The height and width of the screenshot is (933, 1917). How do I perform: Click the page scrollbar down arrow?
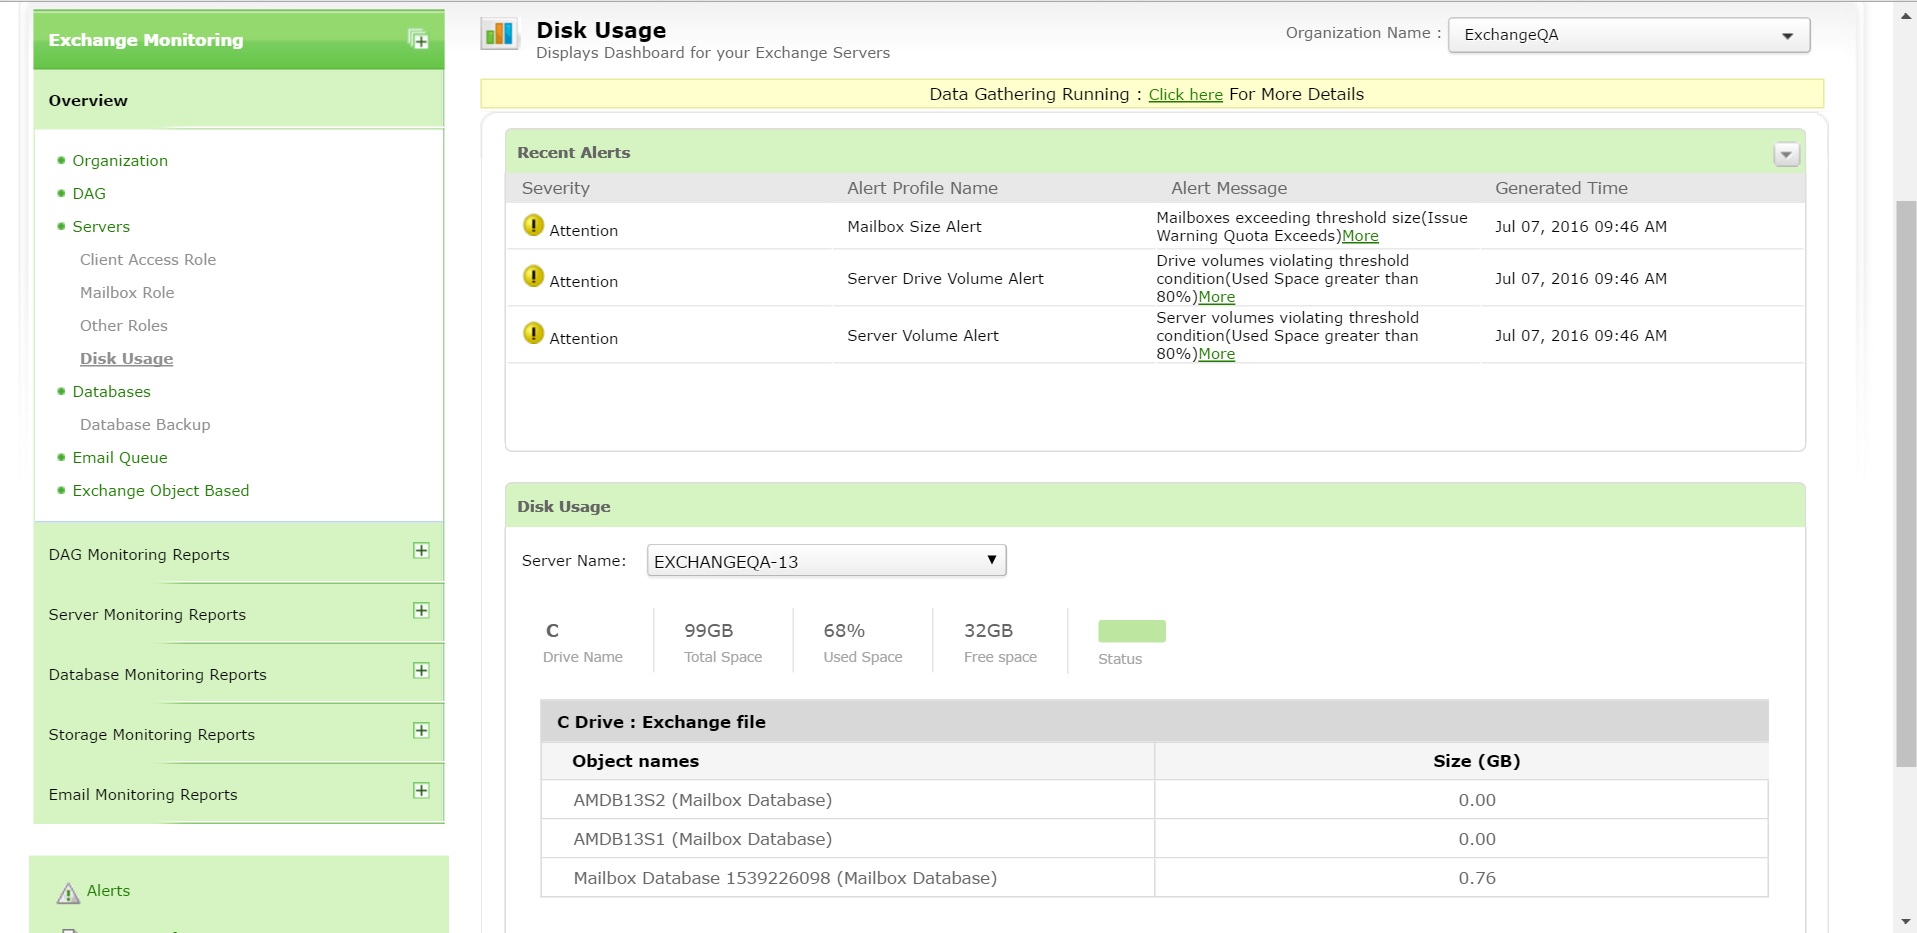[x=1906, y=921]
